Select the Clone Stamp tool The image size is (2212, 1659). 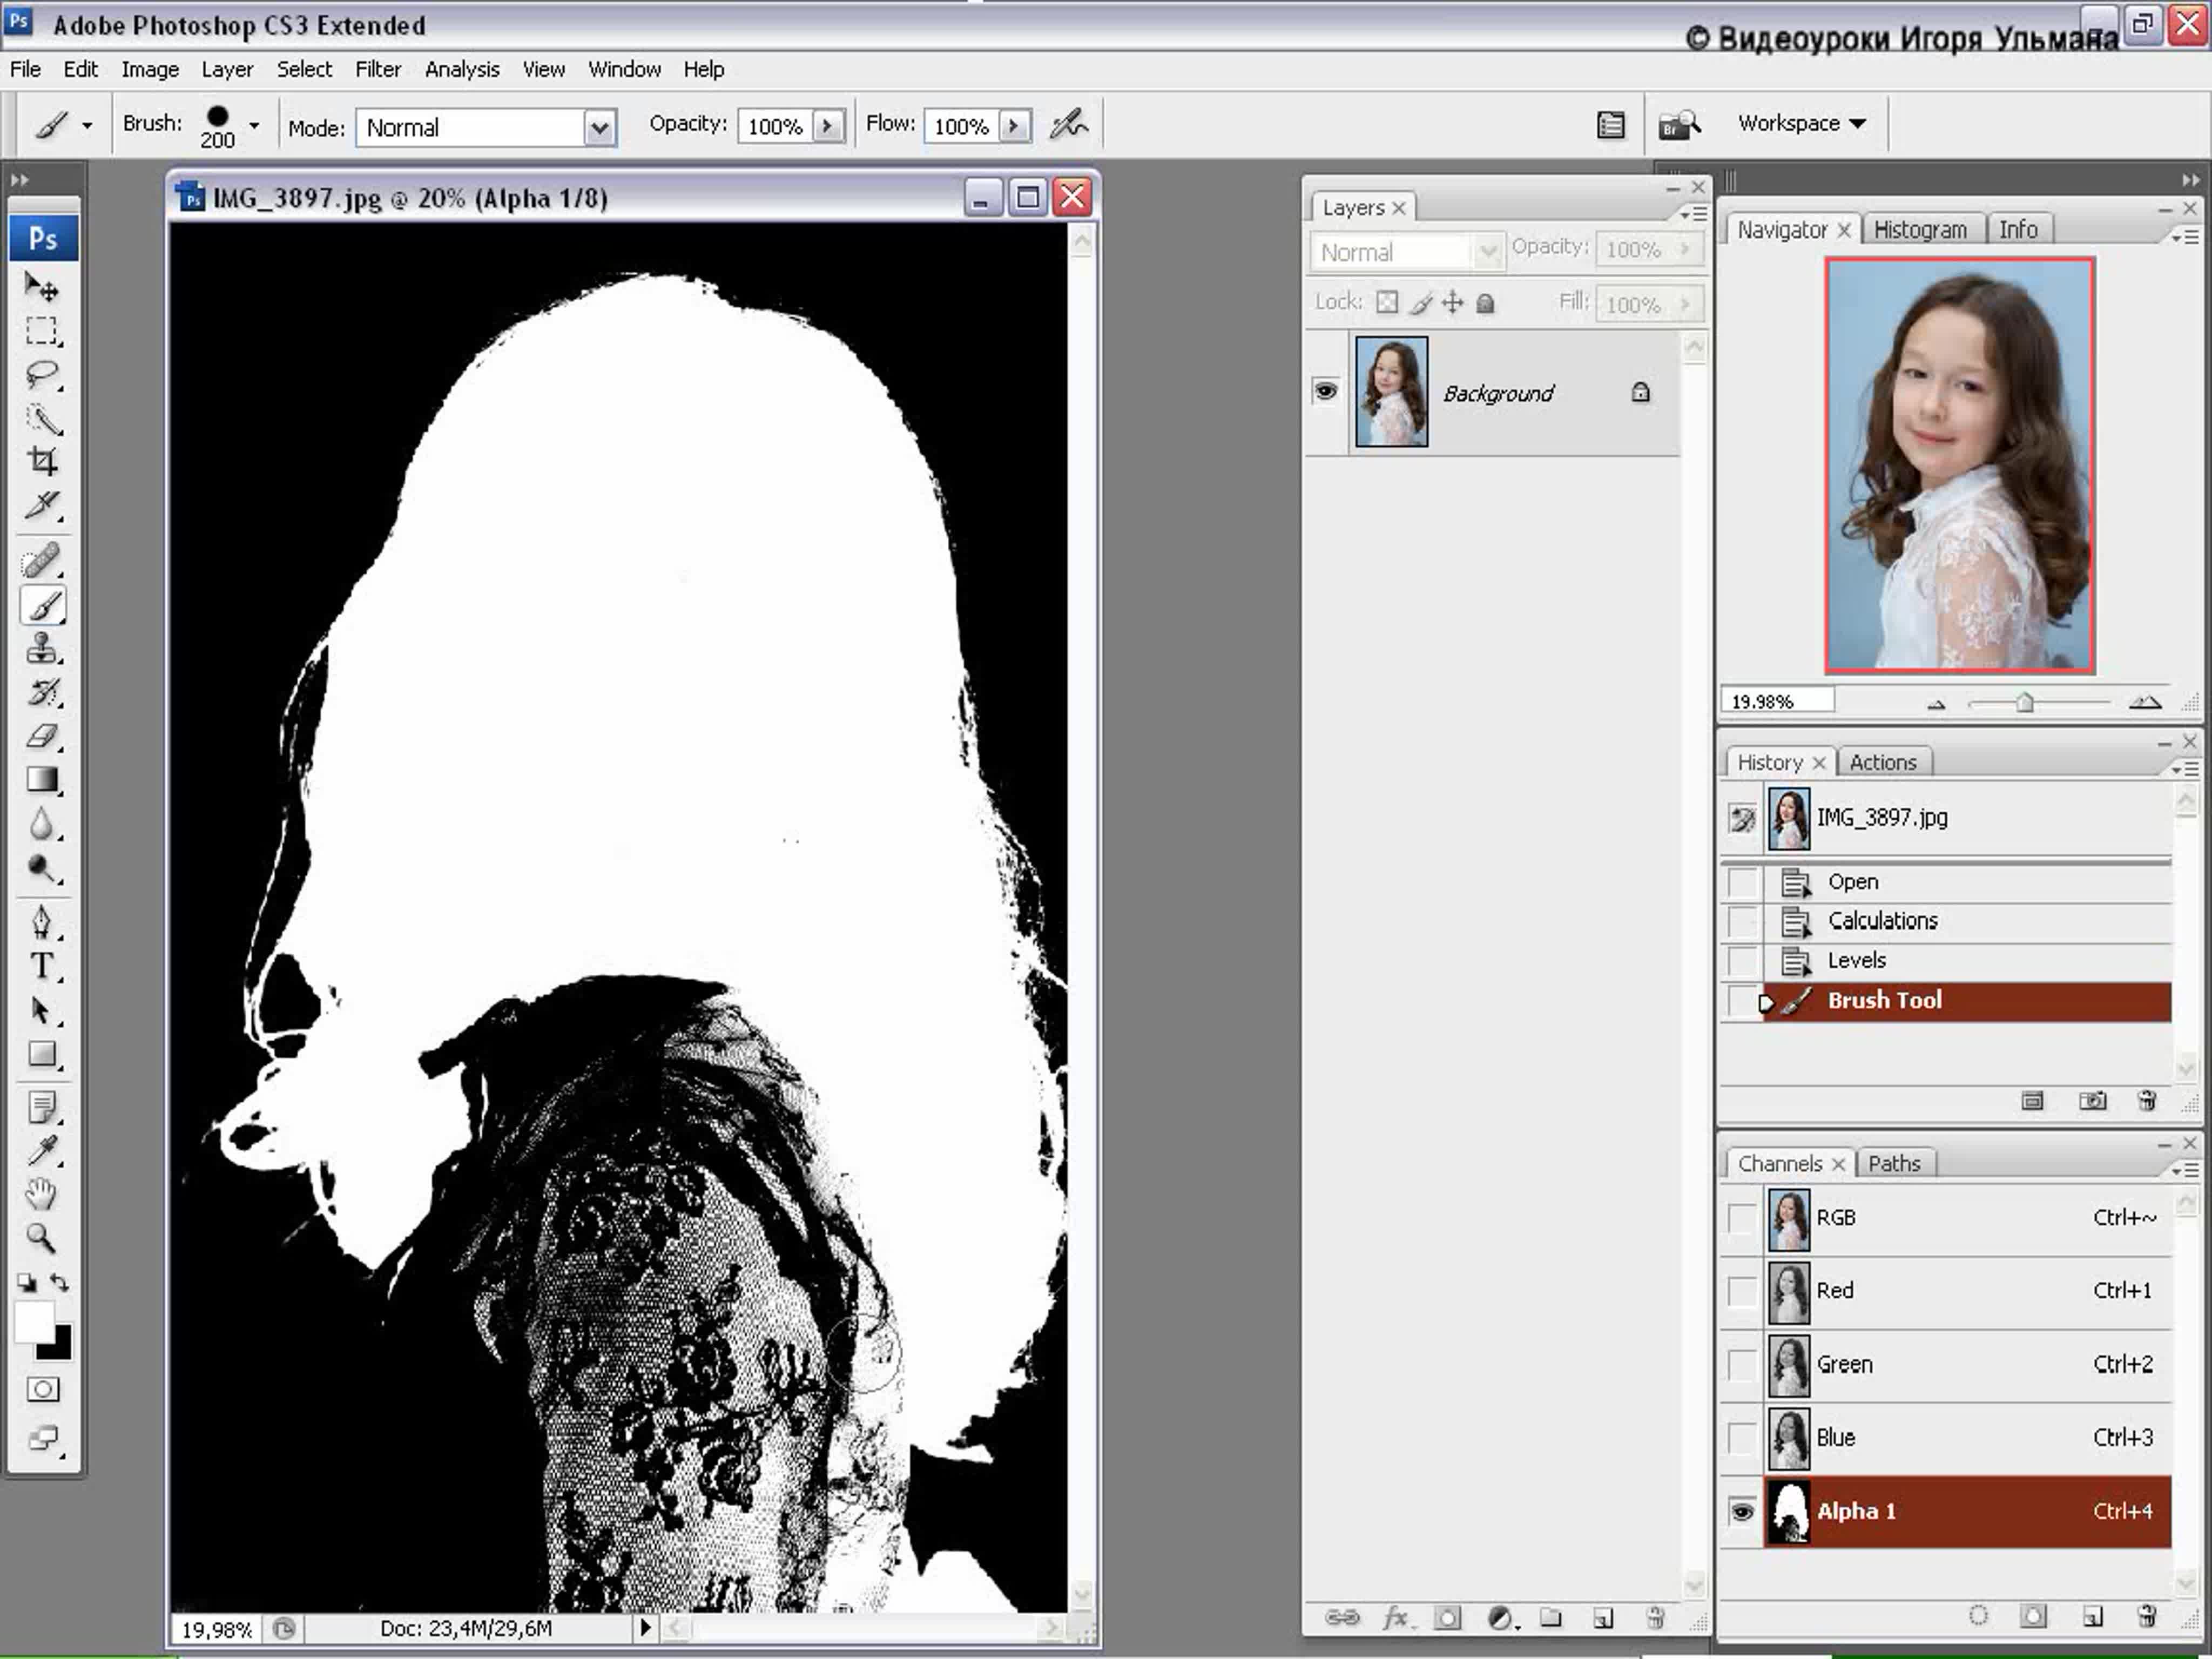coord(42,649)
